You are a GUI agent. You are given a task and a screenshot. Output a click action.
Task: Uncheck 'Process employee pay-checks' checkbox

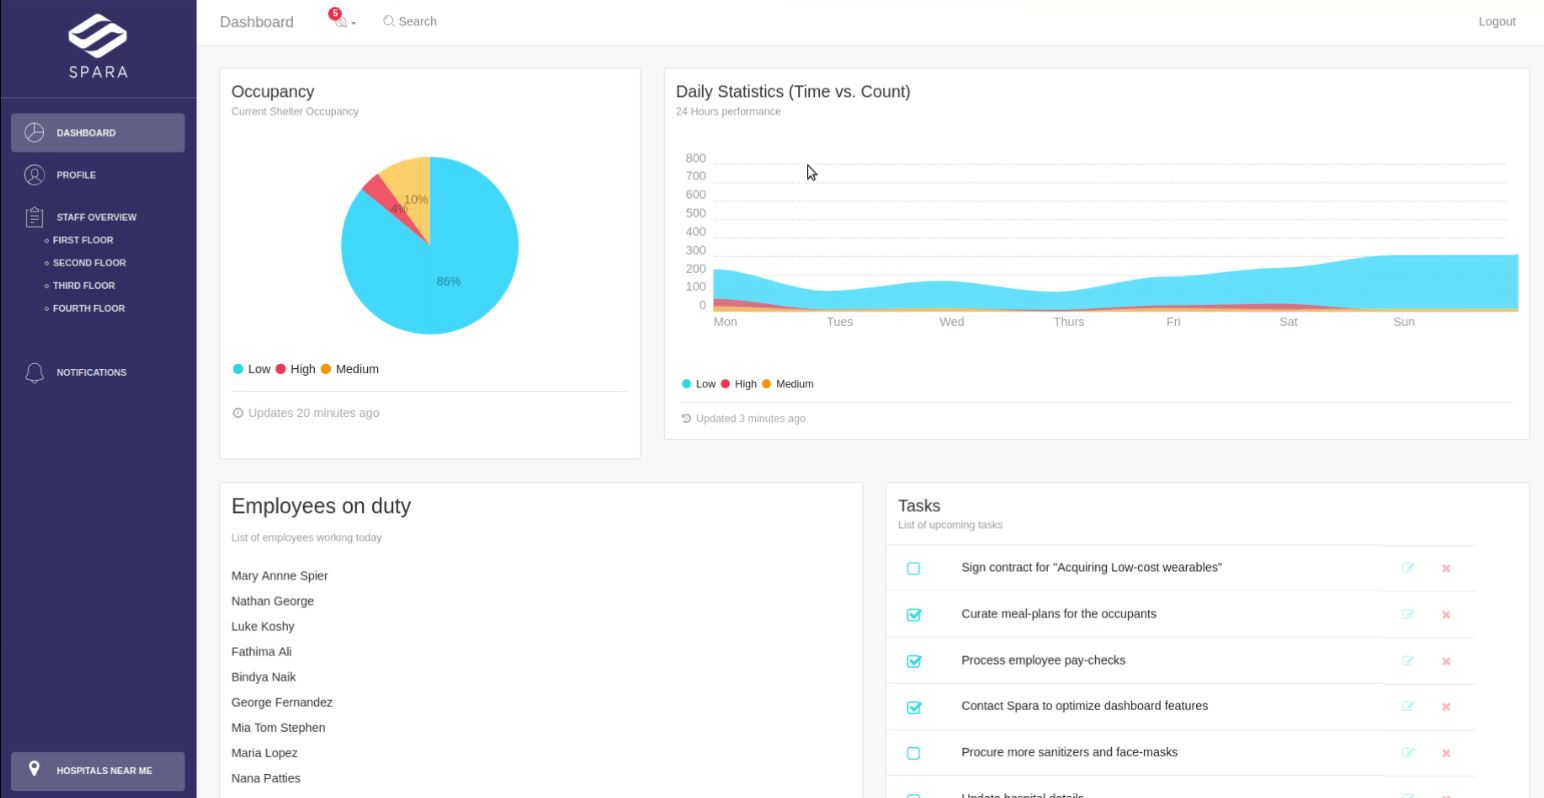pyautogui.click(x=913, y=660)
